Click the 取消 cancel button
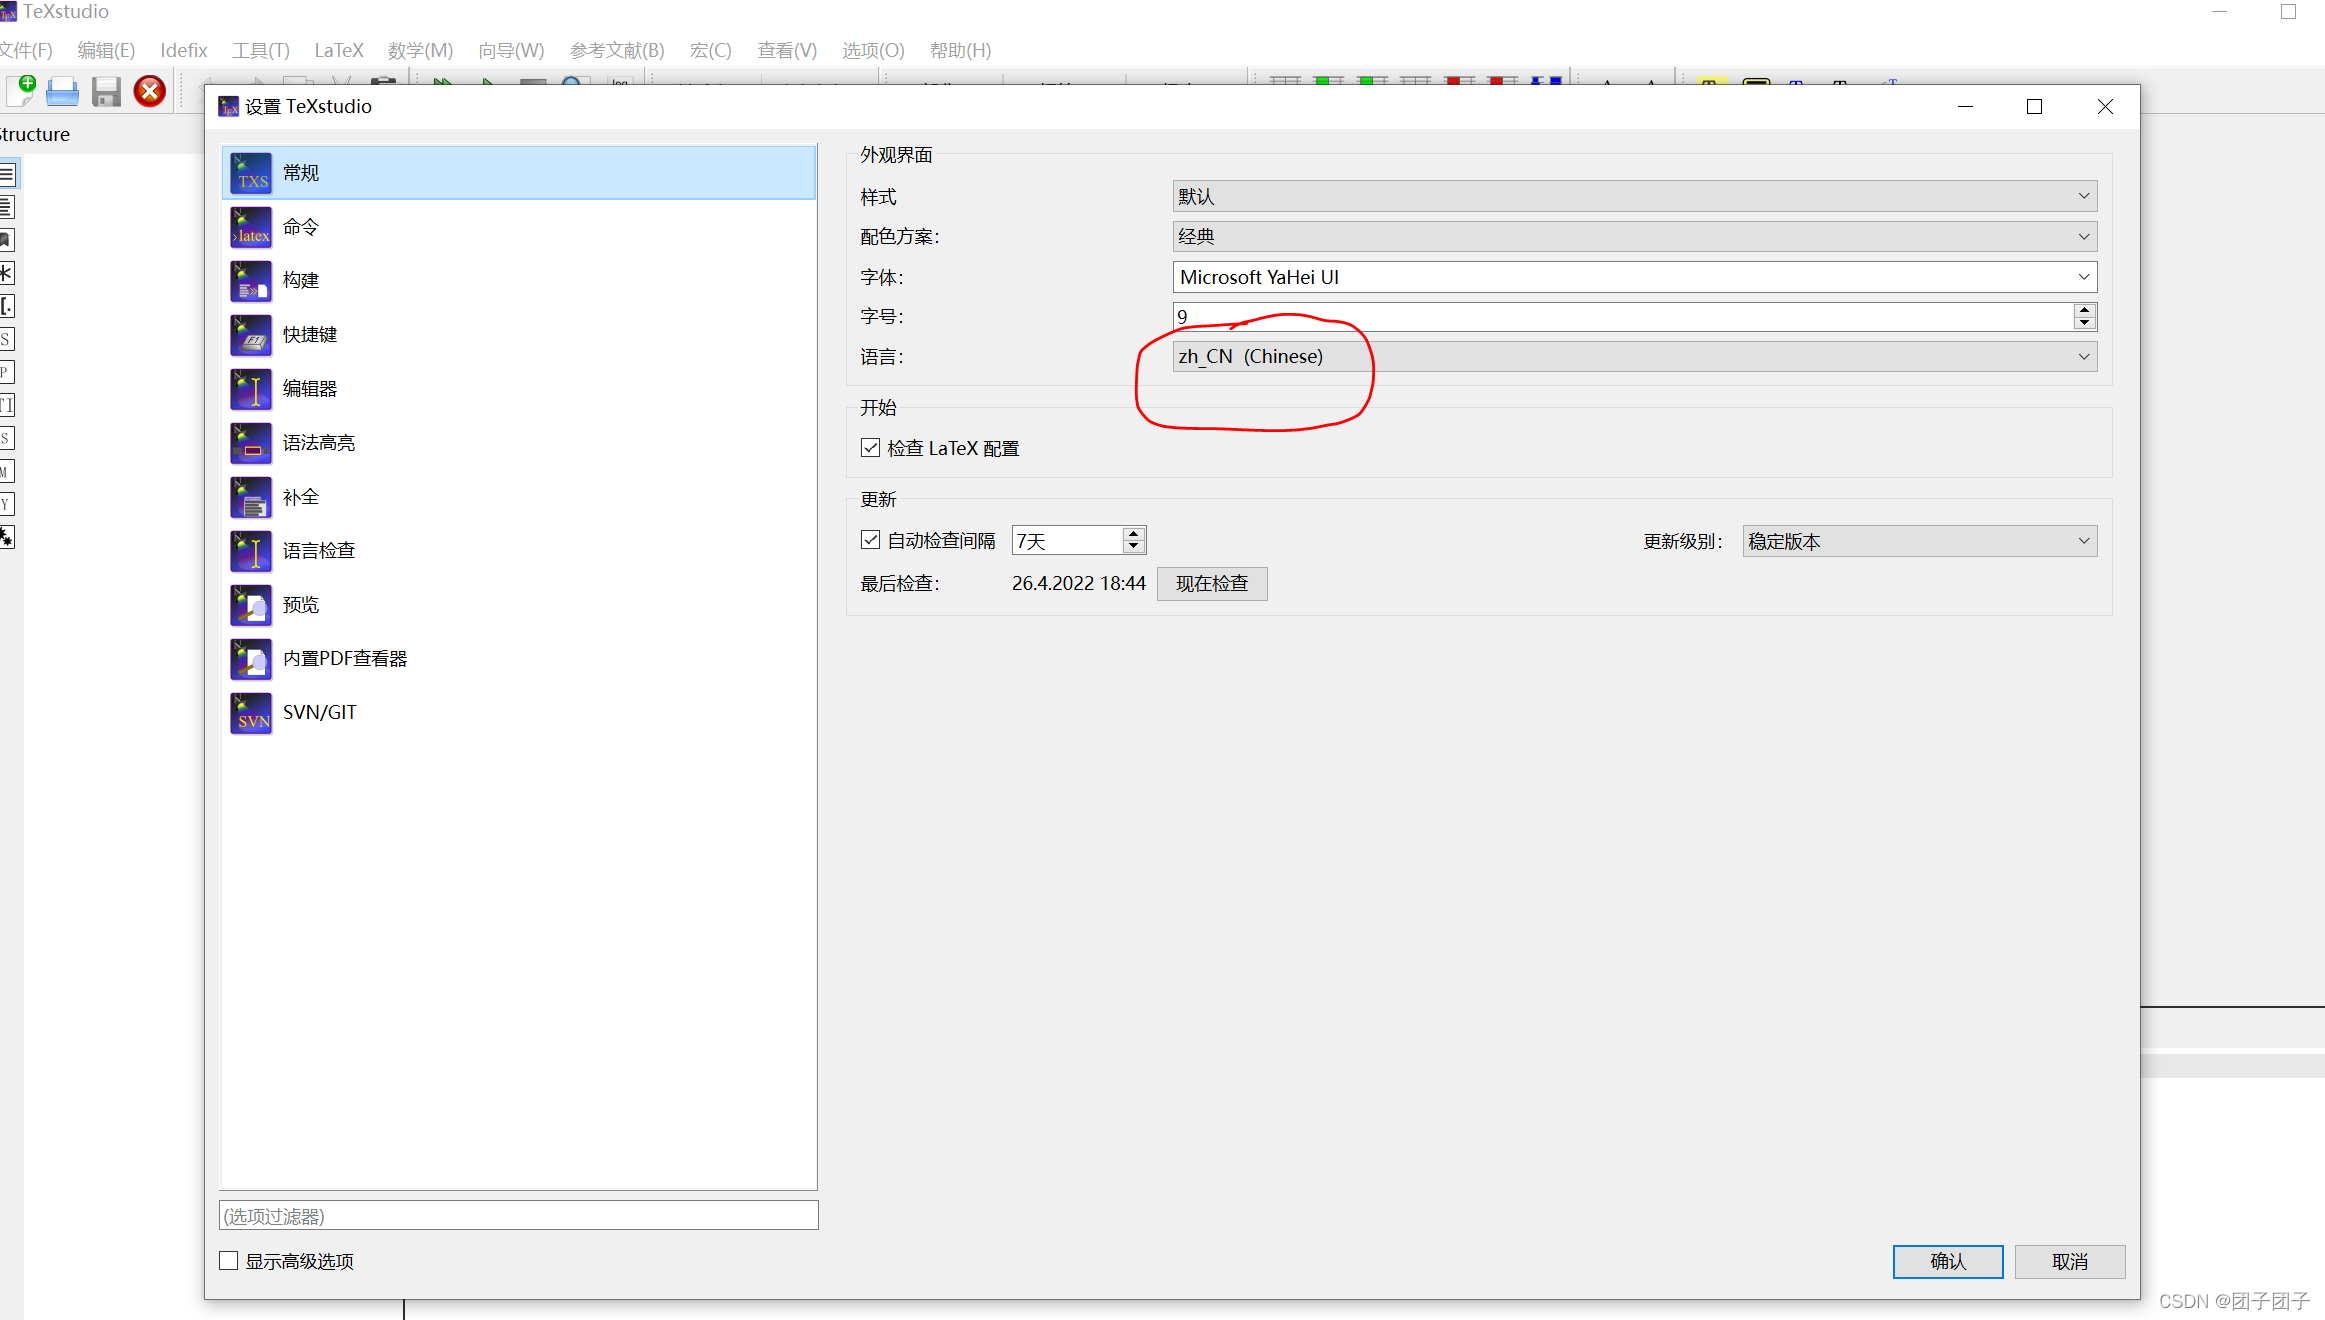2325x1320 pixels. tap(2070, 1261)
